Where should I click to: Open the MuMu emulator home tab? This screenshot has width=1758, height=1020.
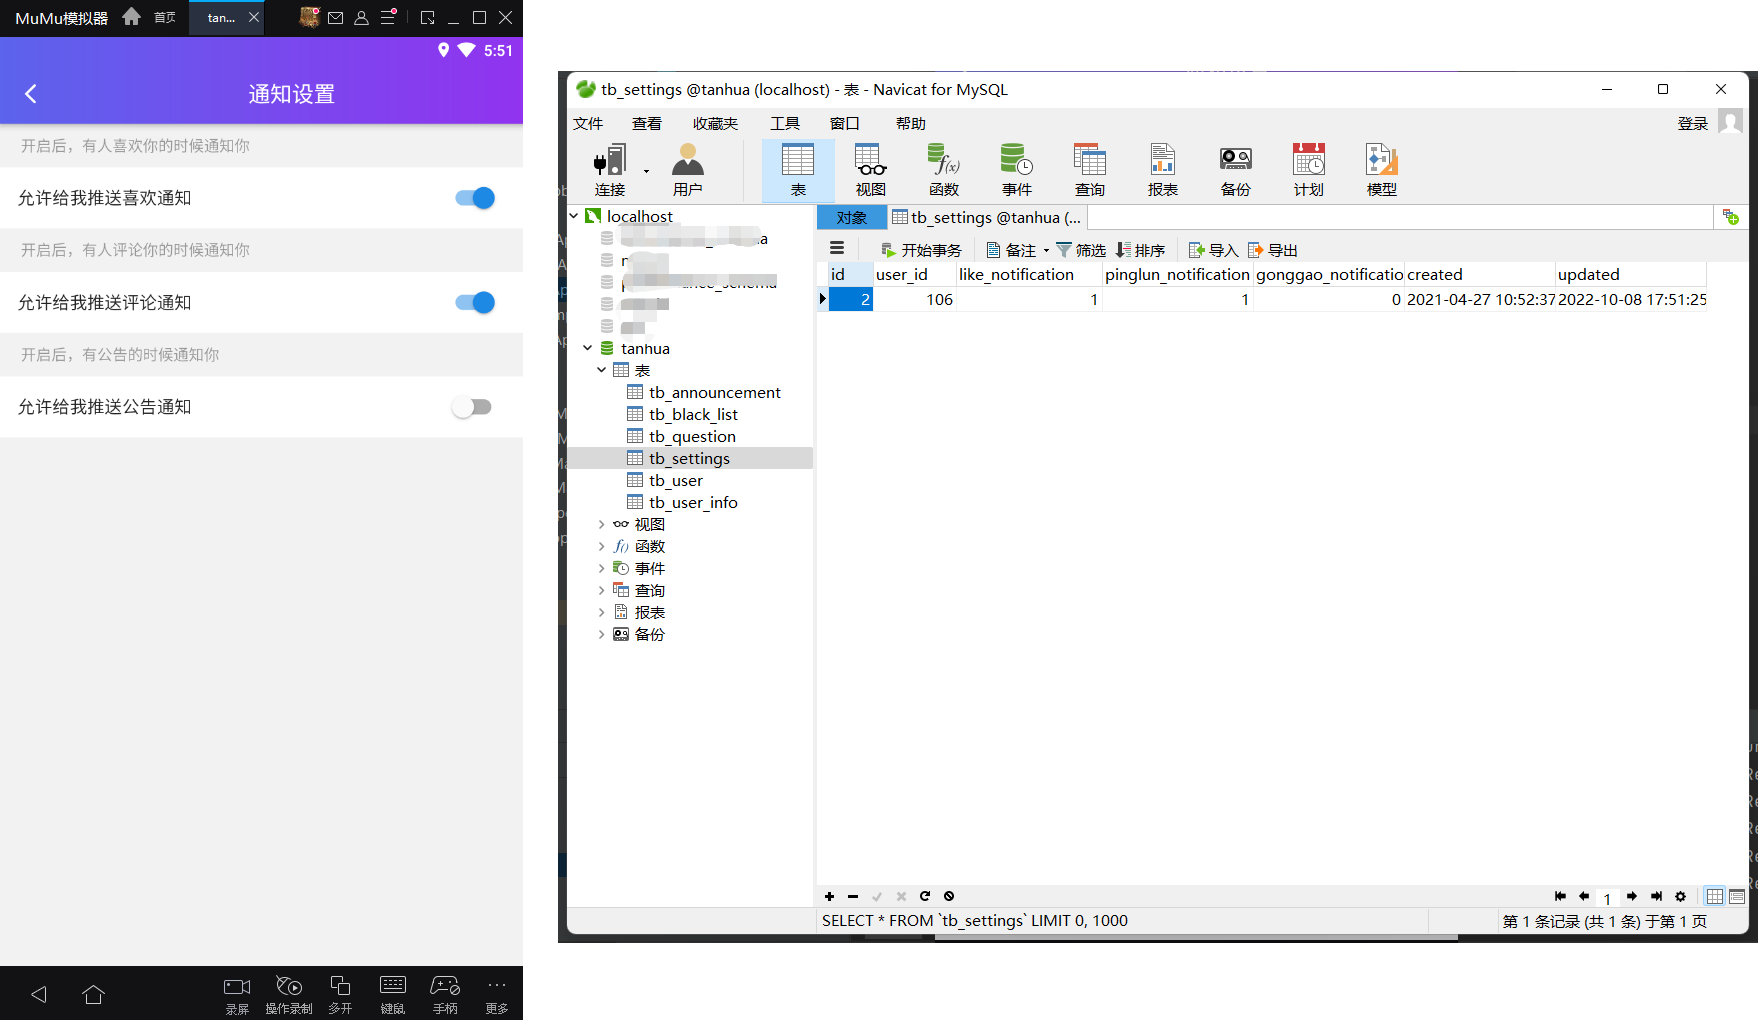pos(148,18)
